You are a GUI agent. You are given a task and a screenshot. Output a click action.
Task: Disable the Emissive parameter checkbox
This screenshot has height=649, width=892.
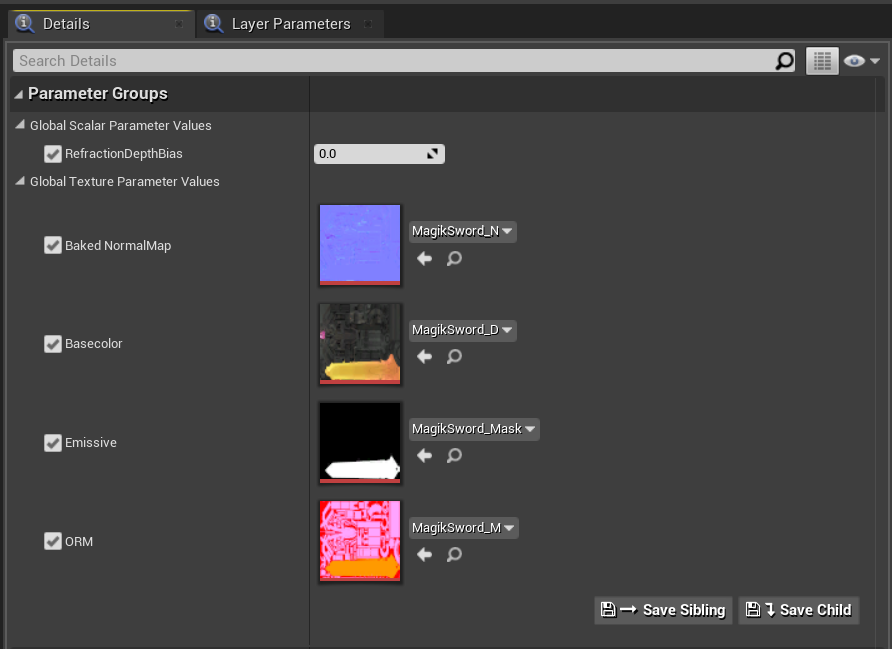53,443
